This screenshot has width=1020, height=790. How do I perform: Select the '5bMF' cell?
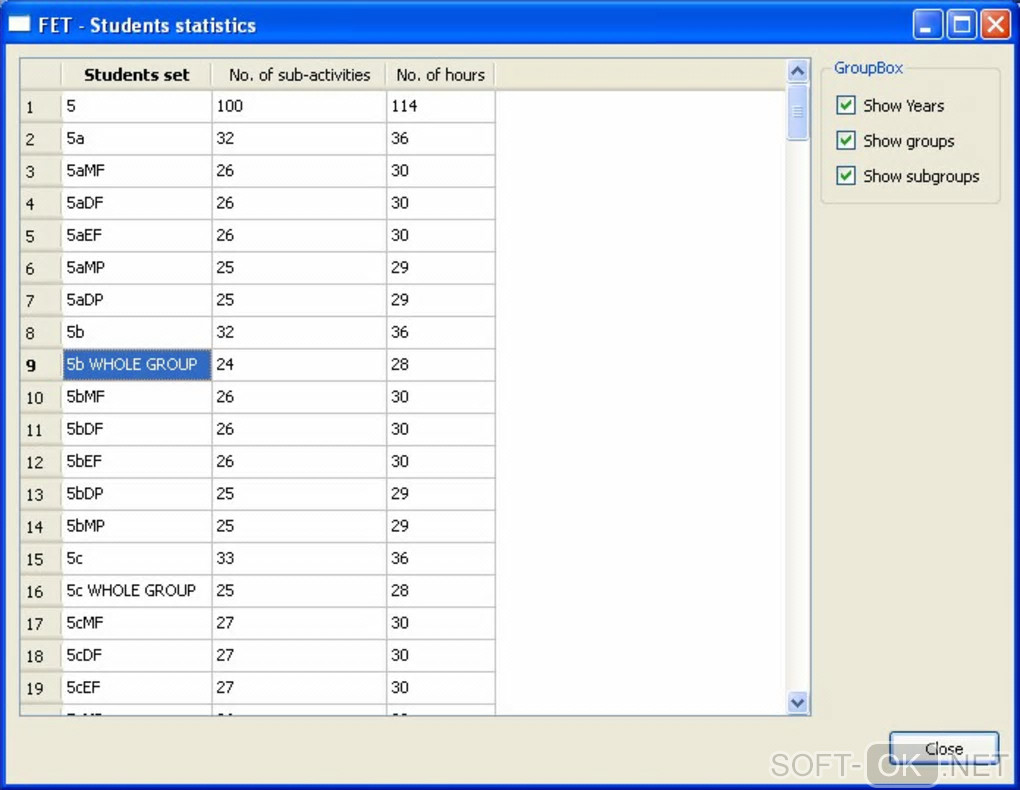coord(137,397)
